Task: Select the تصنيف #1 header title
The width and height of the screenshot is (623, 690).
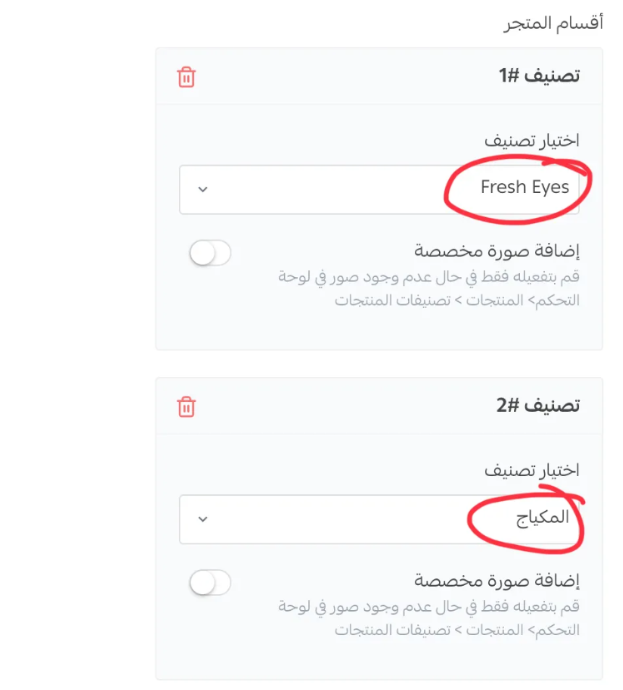Action: 540,76
